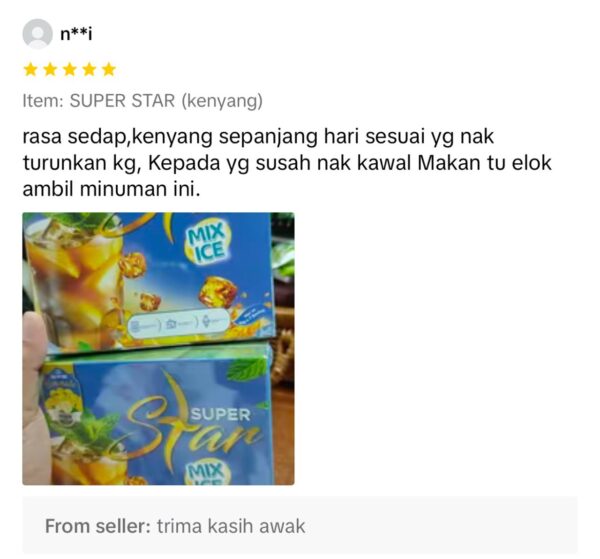This screenshot has height=559, width=600.
Task: Click the fifth yellow rating star
Action: click(x=109, y=70)
